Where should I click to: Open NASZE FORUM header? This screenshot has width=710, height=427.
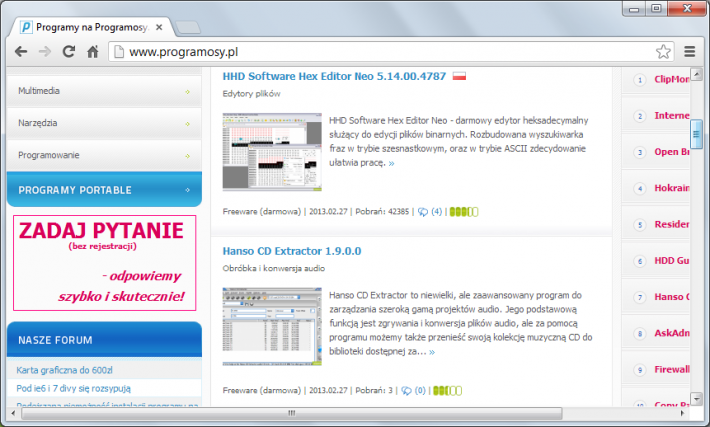click(104, 340)
